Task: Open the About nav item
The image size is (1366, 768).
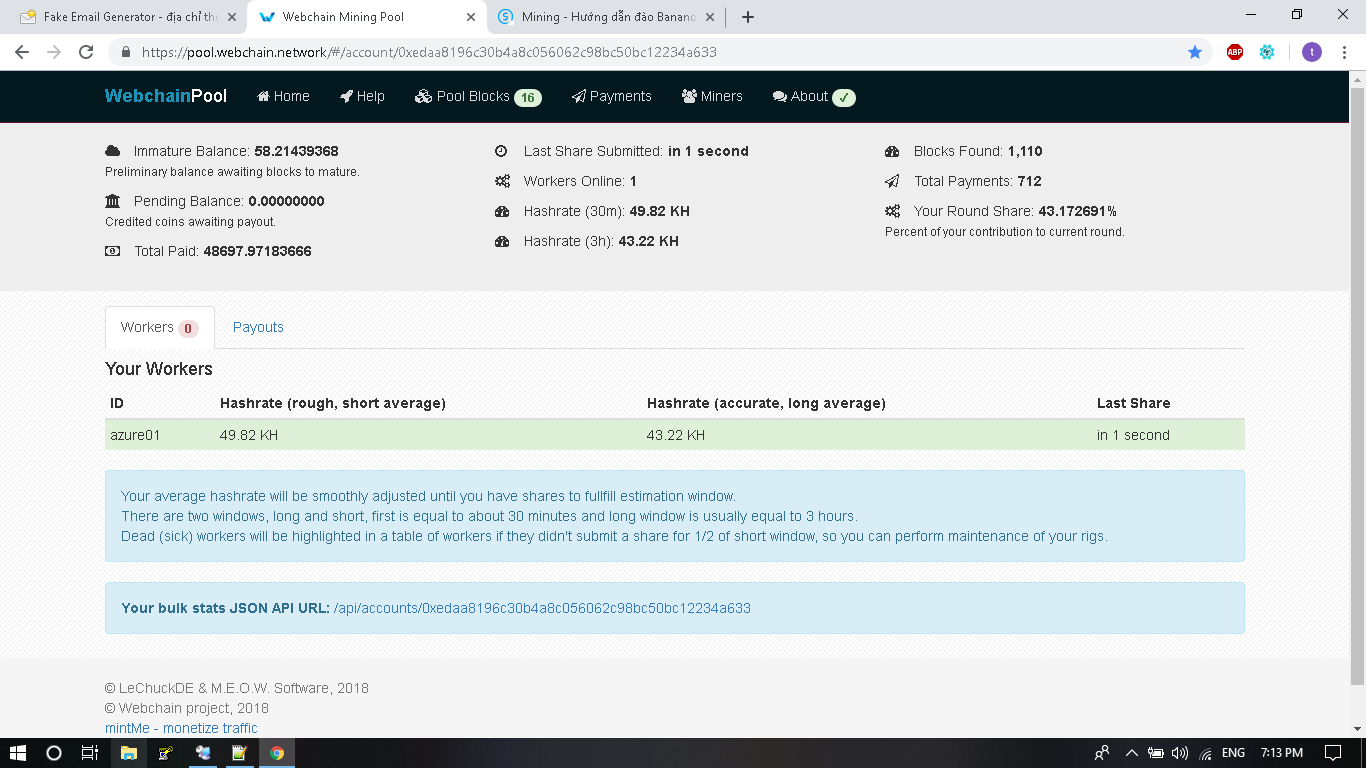Action: 814,96
